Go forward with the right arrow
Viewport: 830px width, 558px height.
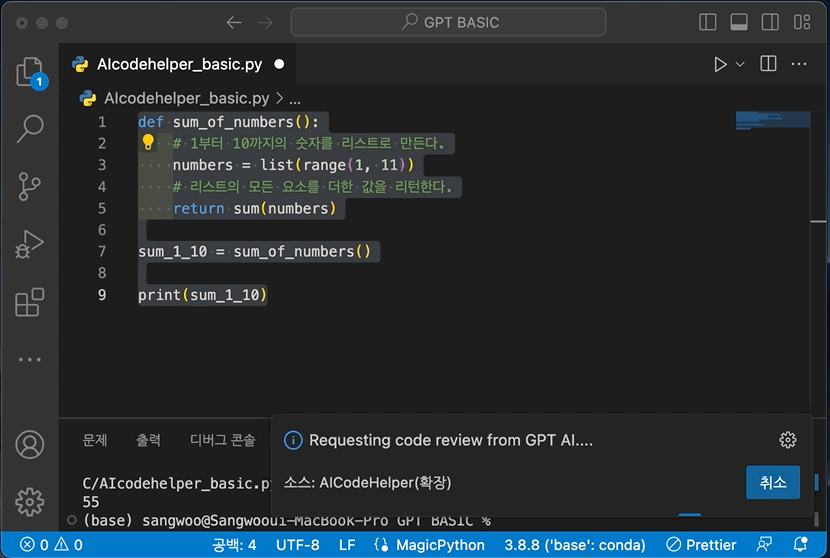coord(265,22)
